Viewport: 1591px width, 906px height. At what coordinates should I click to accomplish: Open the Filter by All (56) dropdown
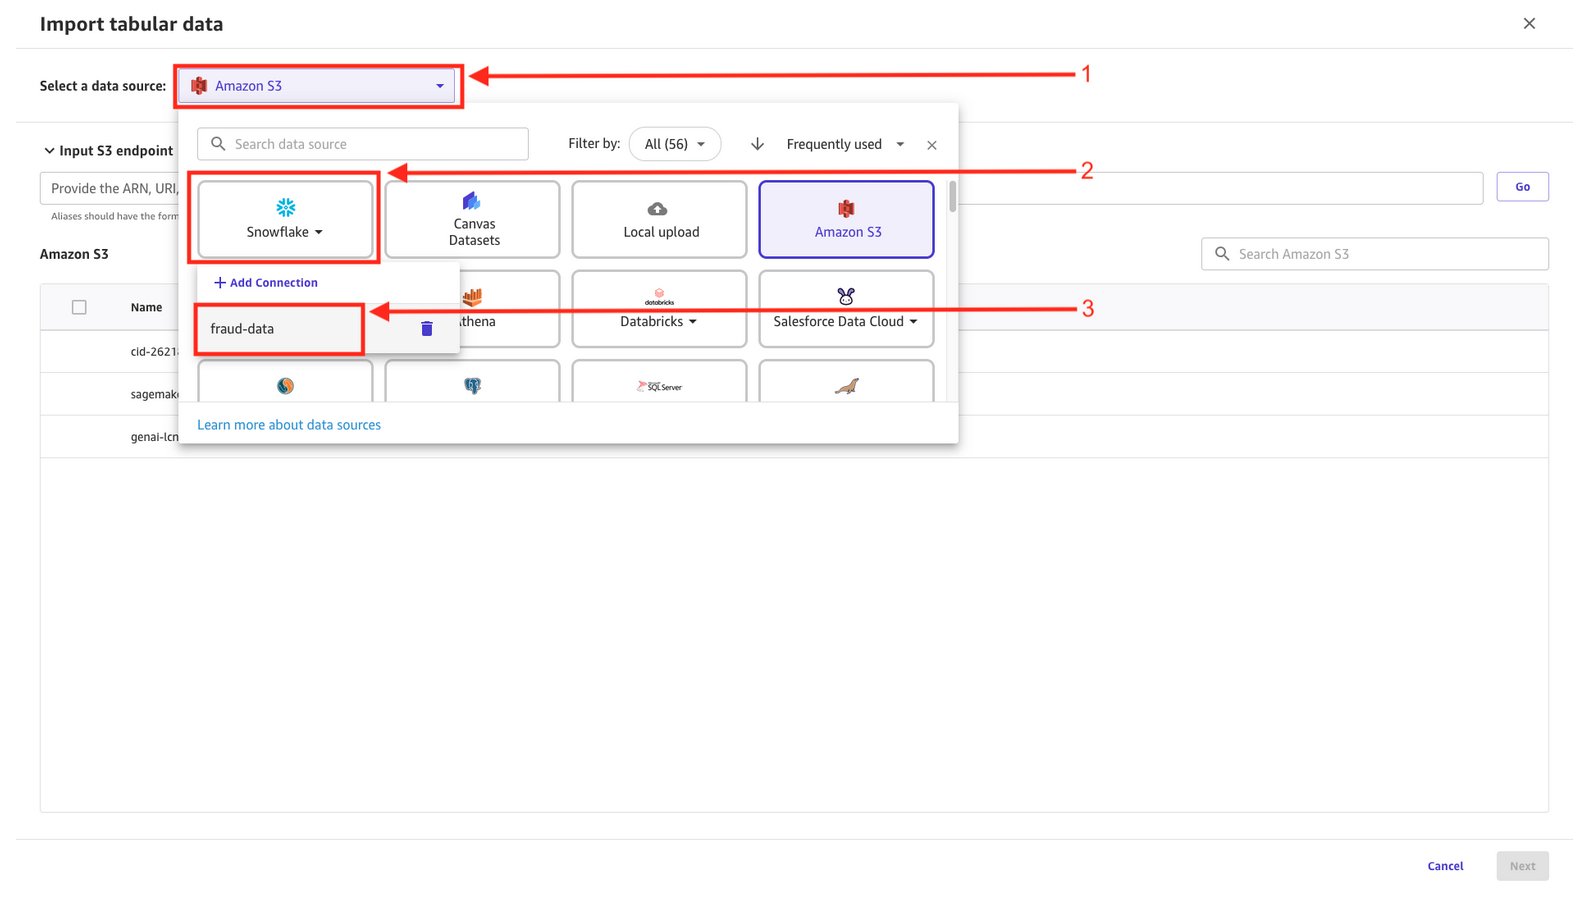[675, 144]
